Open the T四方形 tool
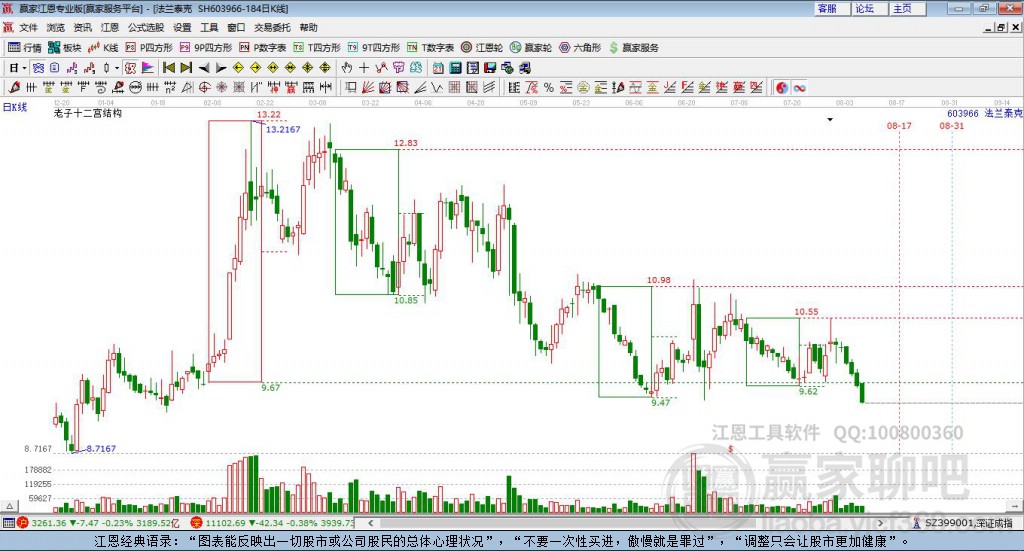 click(x=317, y=48)
